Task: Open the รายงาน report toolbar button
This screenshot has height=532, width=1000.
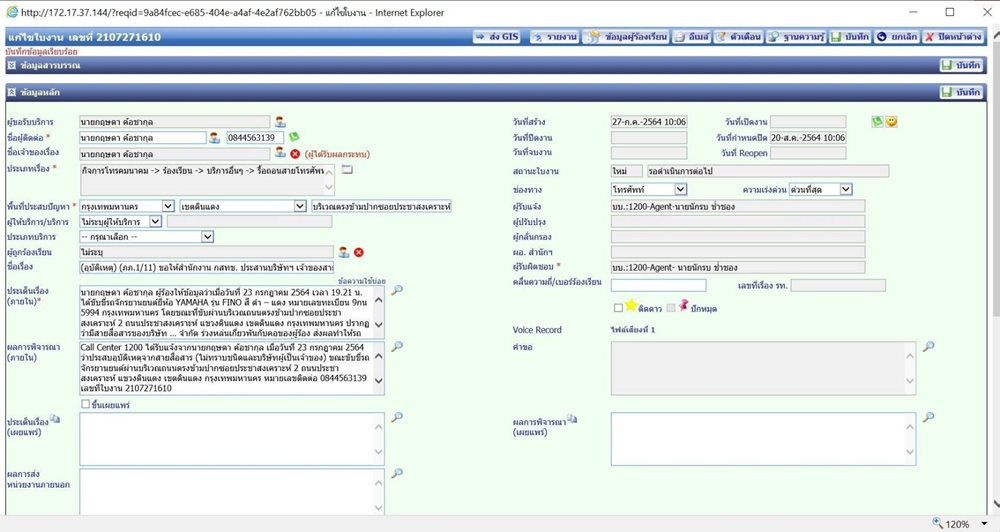Action: [554, 37]
